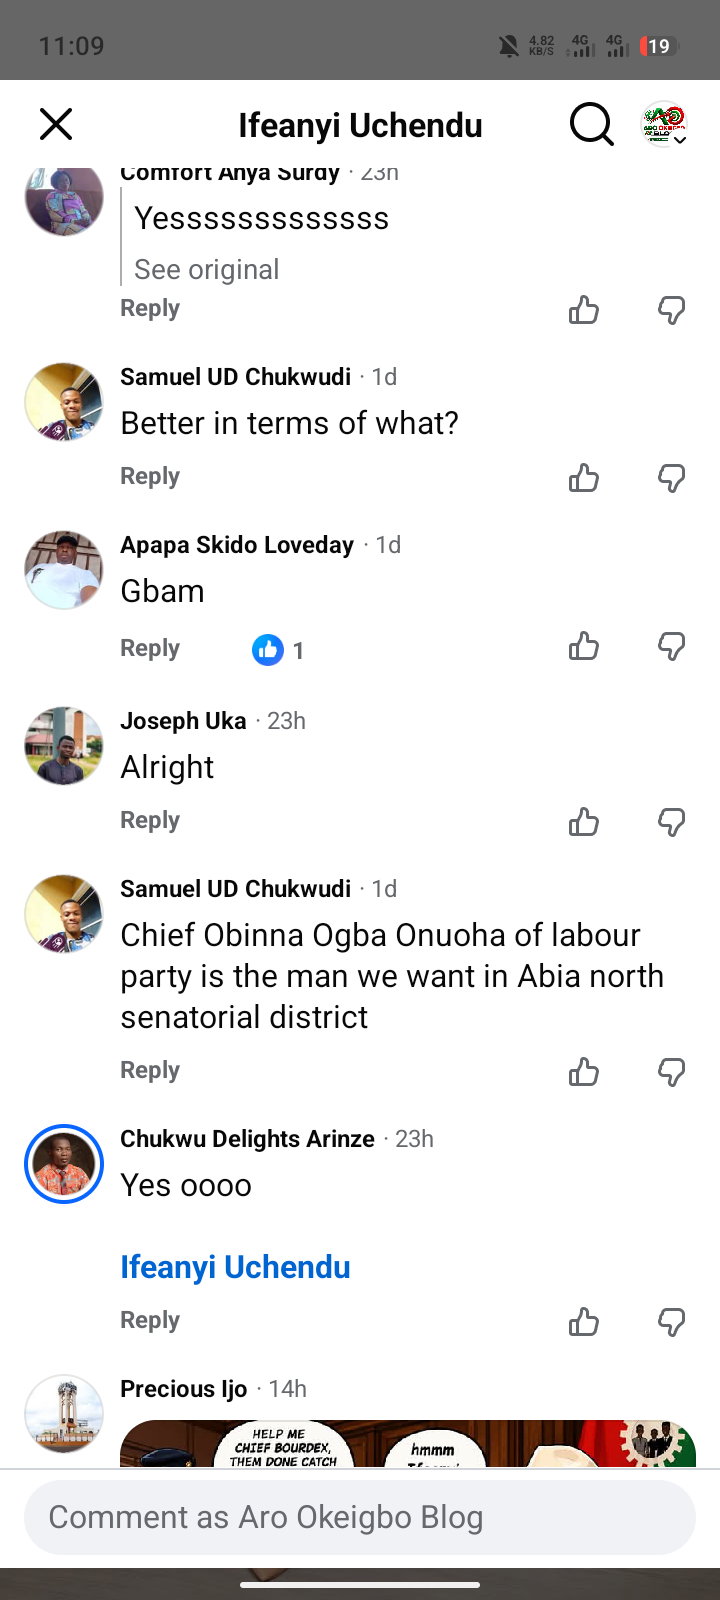This screenshot has width=720, height=1600.
Task: View the like reaction count on Gbam comment
Action: click(x=278, y=650)
